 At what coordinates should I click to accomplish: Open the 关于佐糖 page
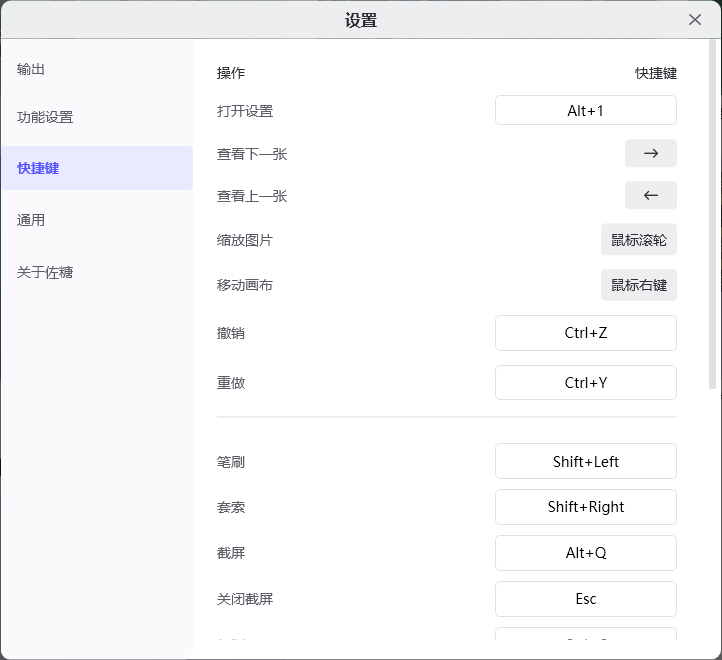45,272
